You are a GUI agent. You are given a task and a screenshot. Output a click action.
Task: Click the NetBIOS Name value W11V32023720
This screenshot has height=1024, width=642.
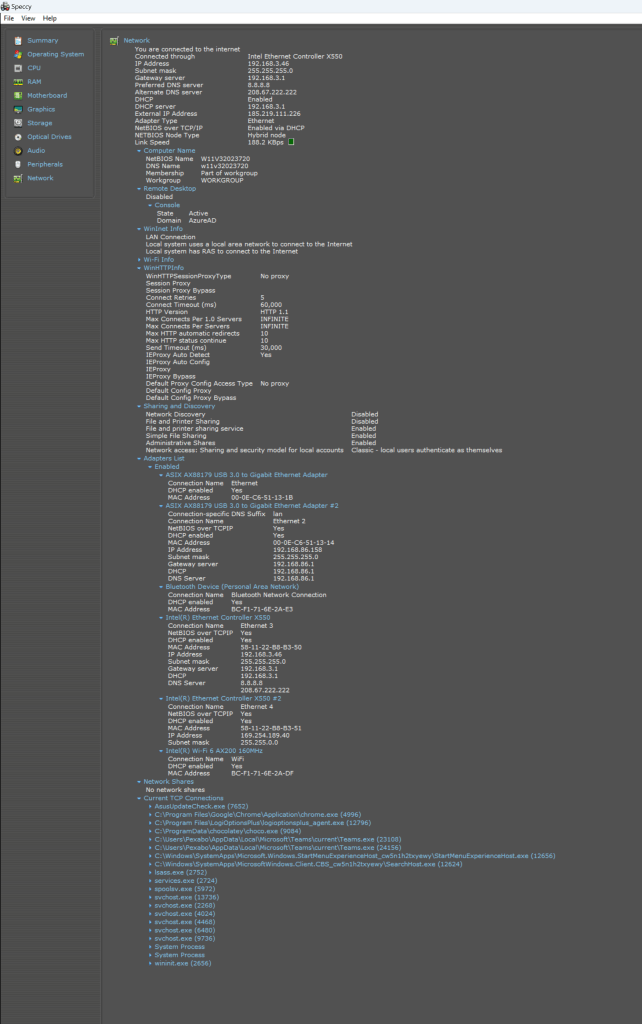coord(225,159)
